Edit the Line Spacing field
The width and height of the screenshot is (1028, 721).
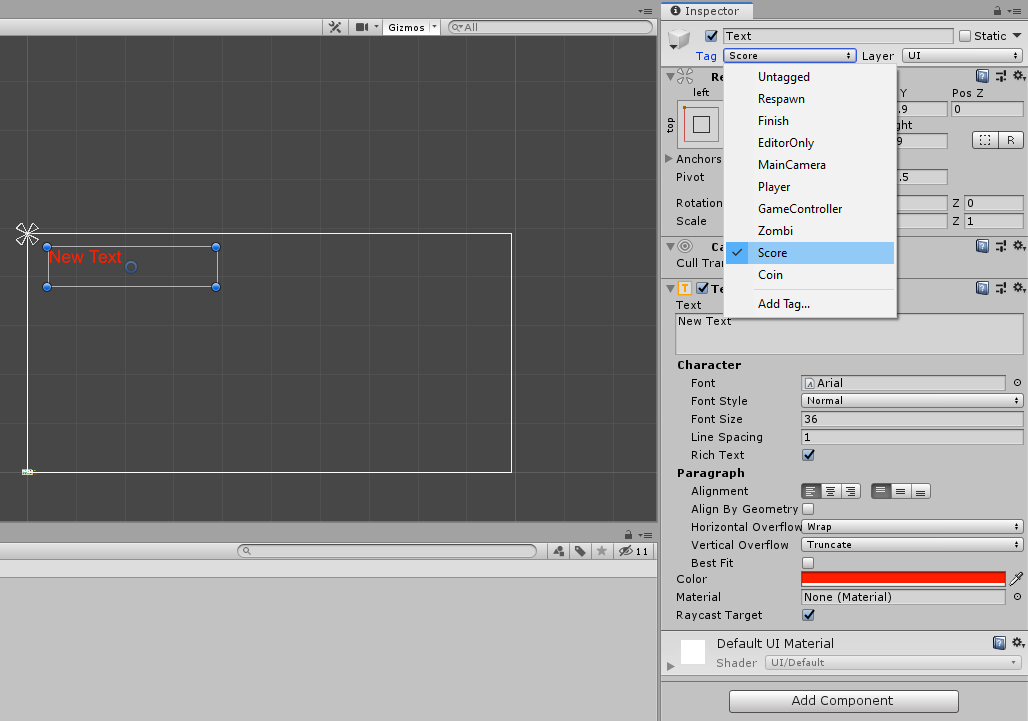(x=912, y=437)
